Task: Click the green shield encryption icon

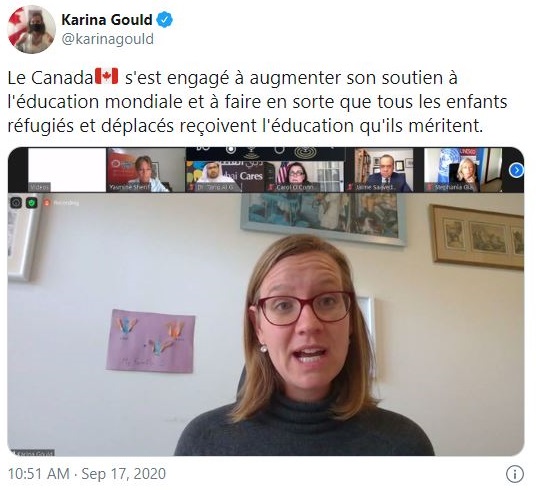Action: click(32, 203)
